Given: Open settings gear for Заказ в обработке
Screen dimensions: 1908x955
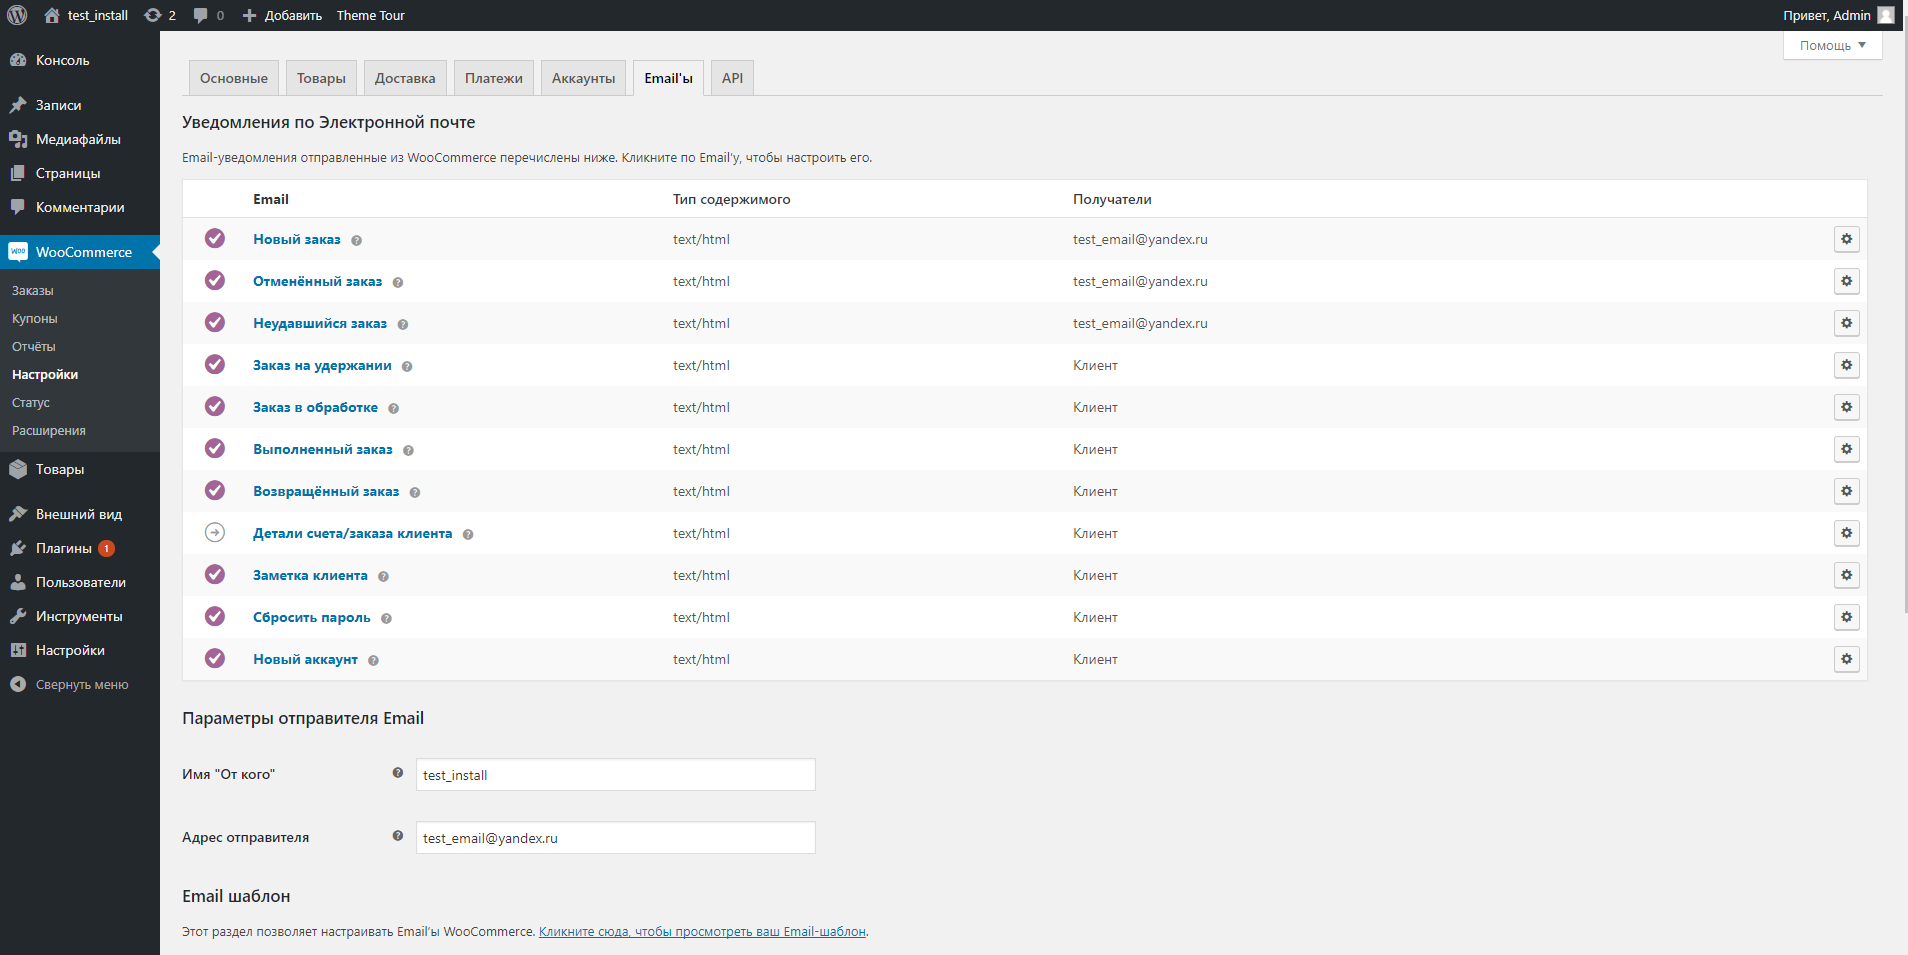Looking at the screenshot, I should (1846, 407).
